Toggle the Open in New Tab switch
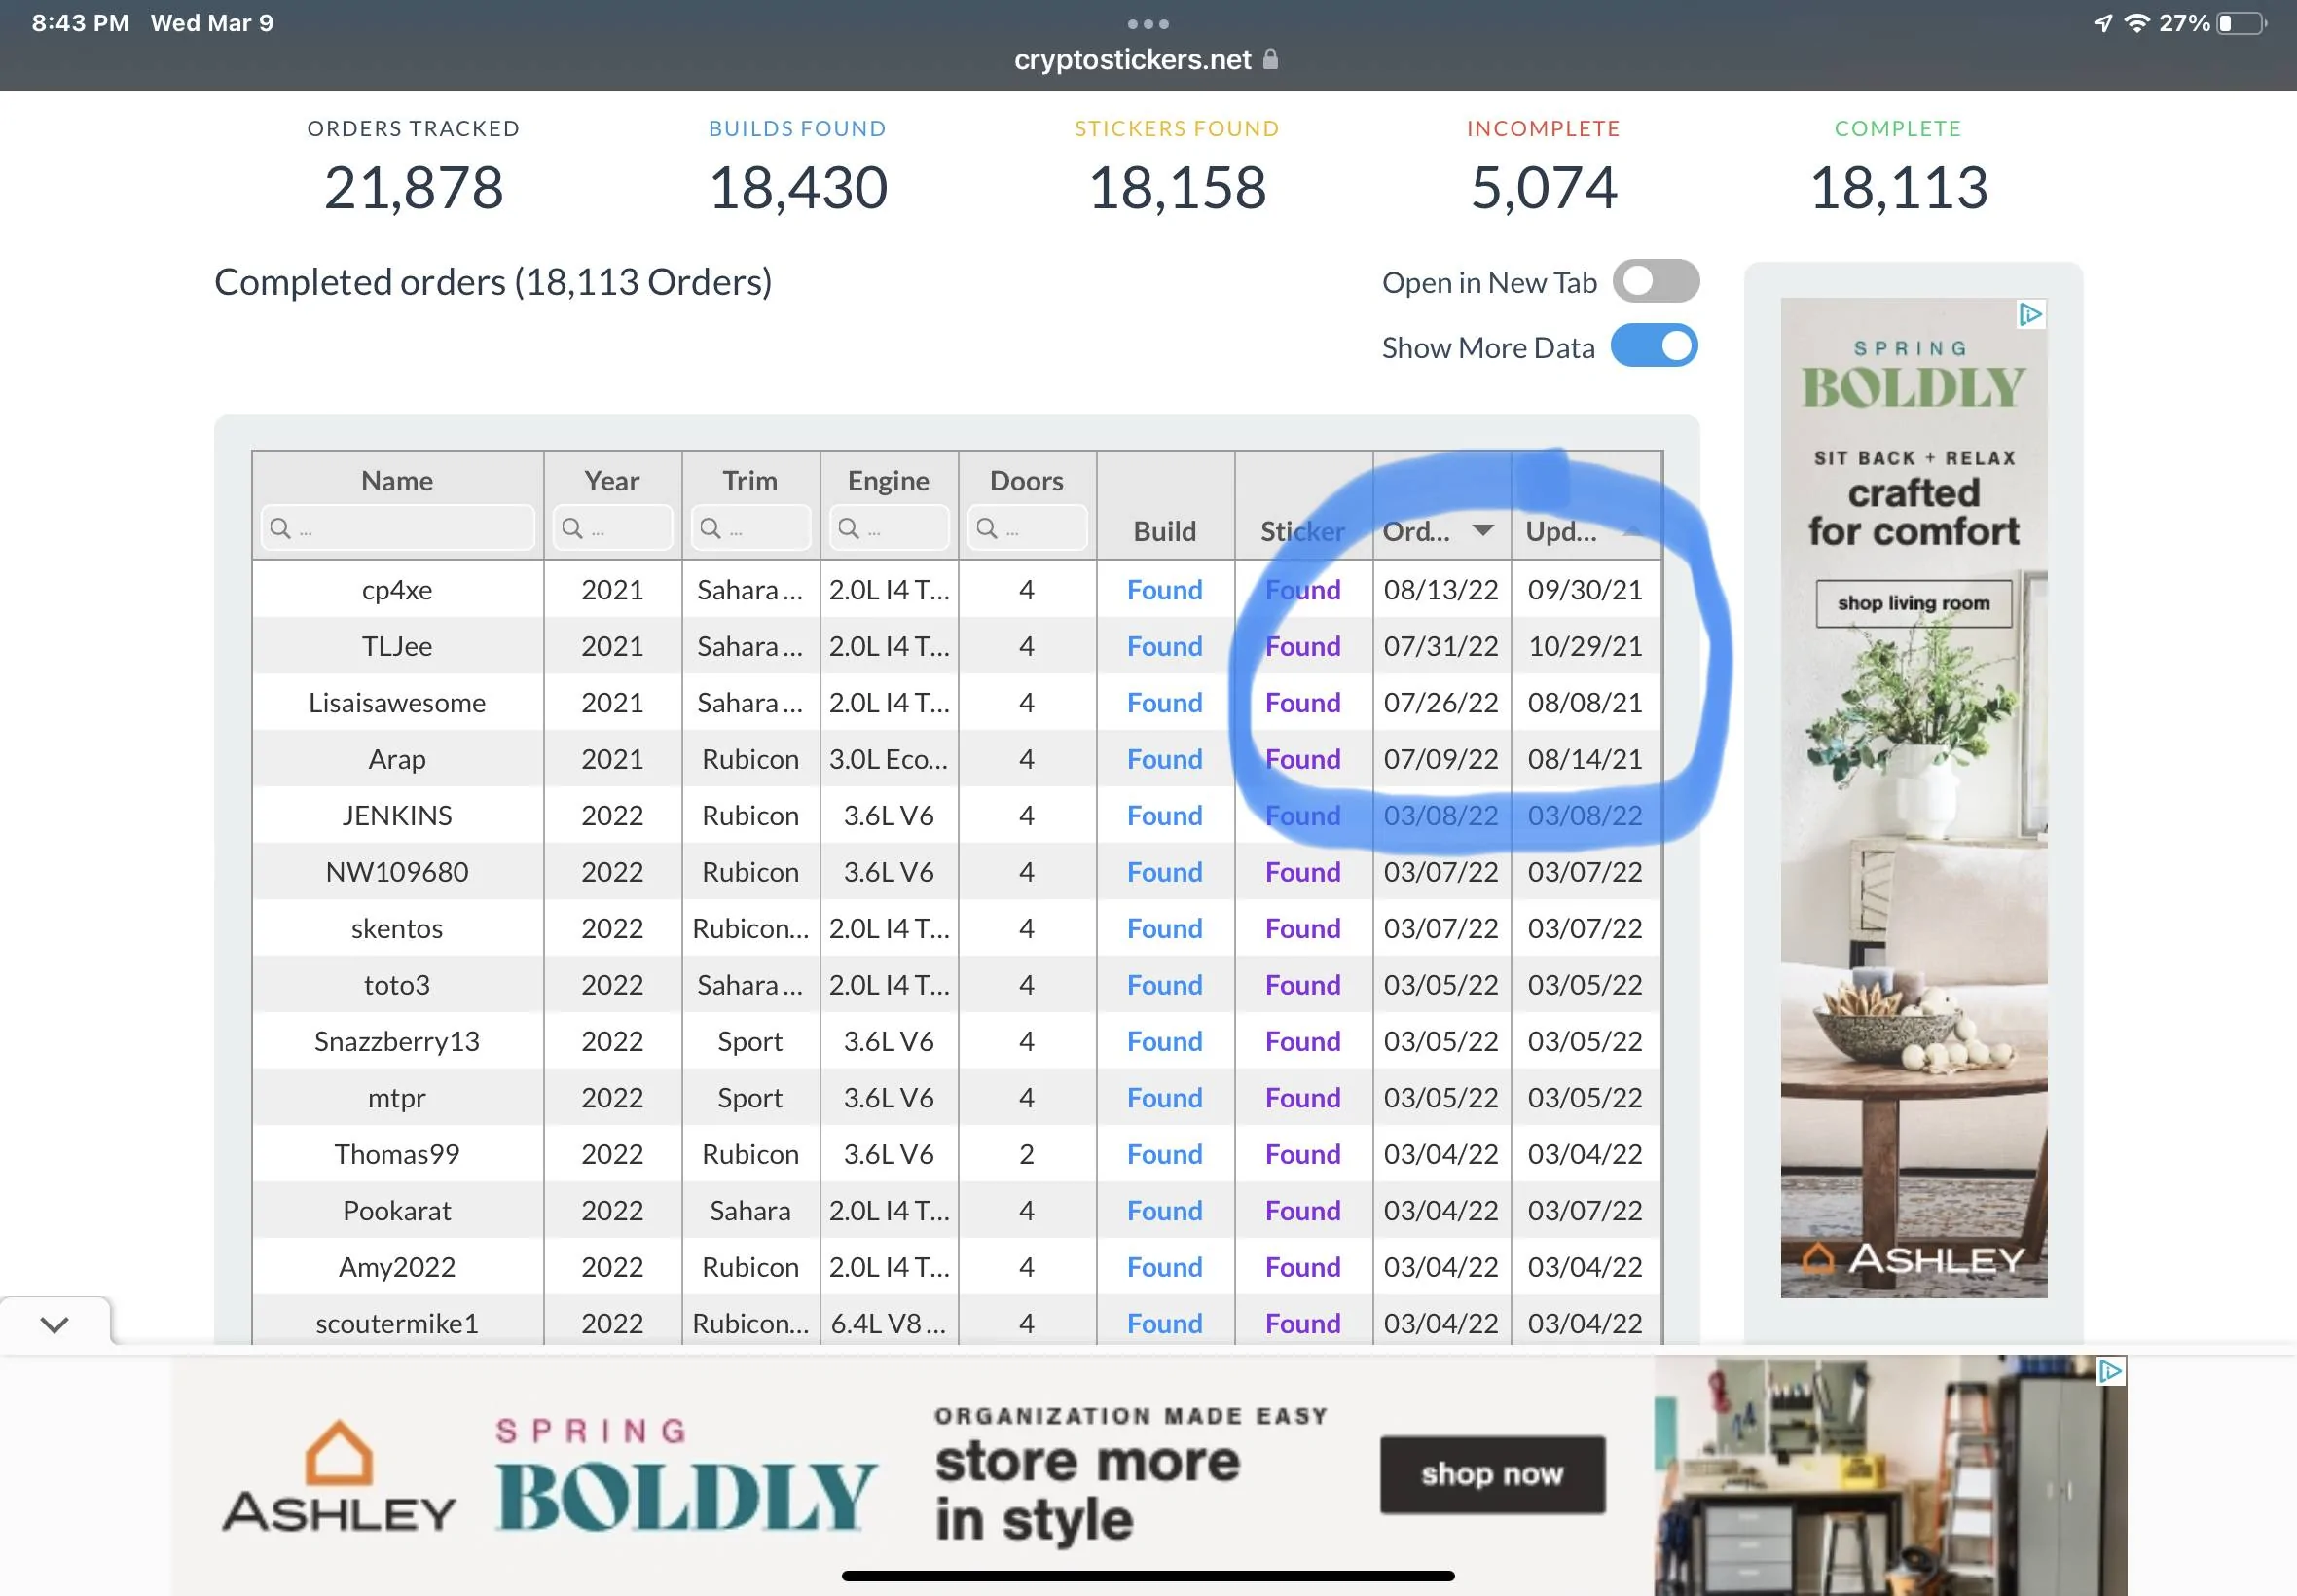The width and height of the screenshot is (2297, 1596). point(1655,282)
